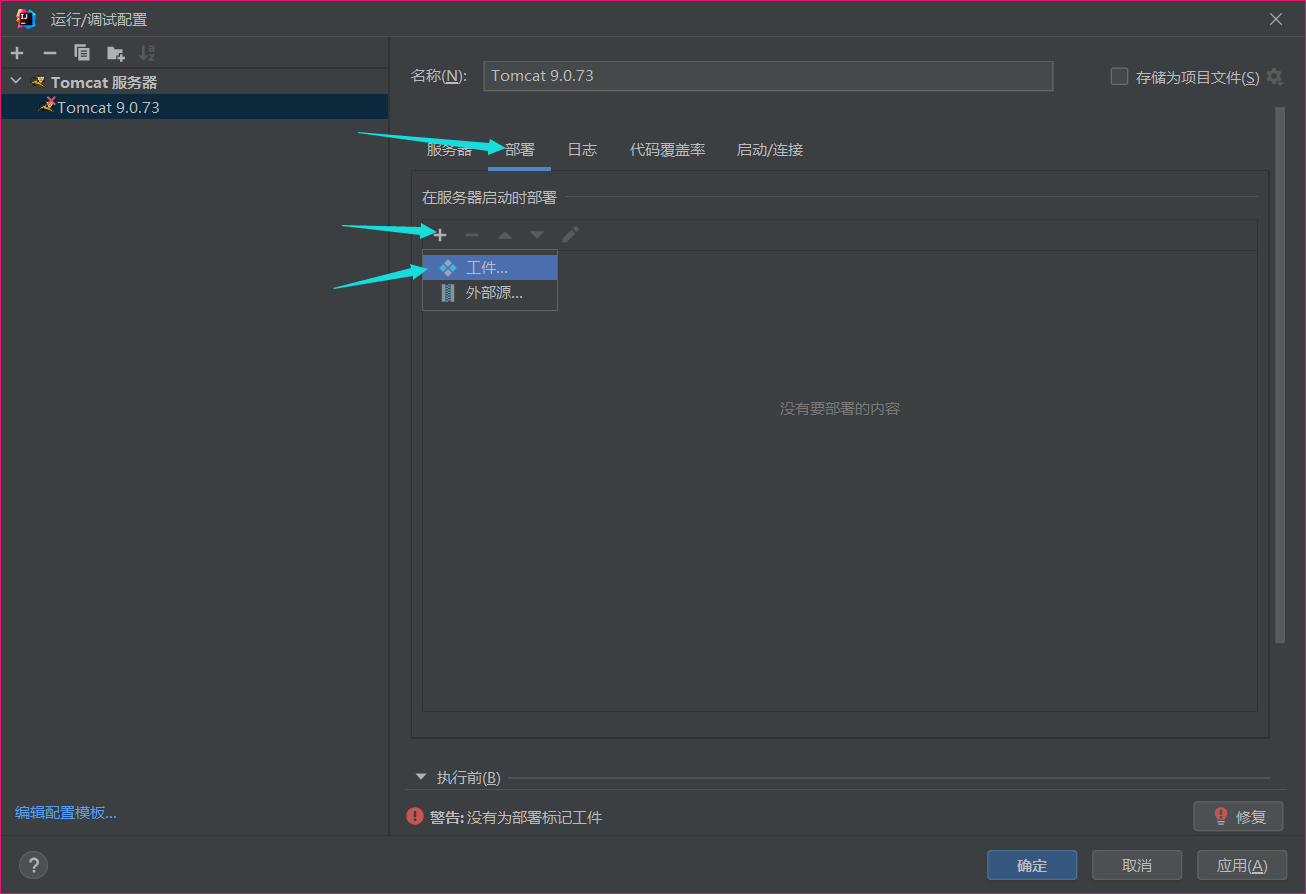This screenshot has width=1306, height=894.
Task: Click the 应用 button
Action: (x=1242, y=865)
